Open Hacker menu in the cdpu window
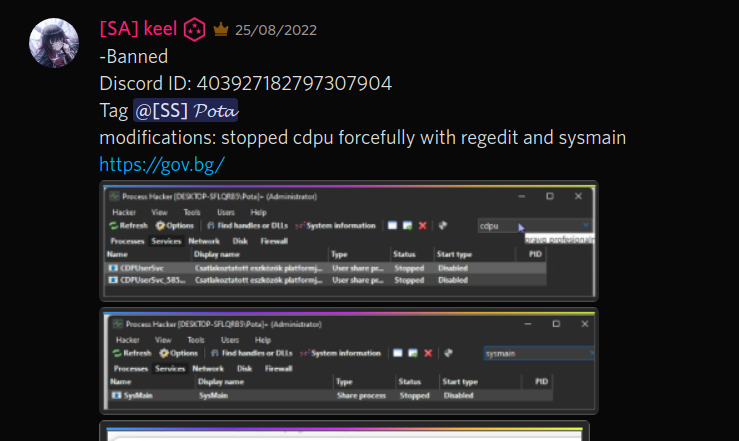739x441 pixels. point(124,212)
